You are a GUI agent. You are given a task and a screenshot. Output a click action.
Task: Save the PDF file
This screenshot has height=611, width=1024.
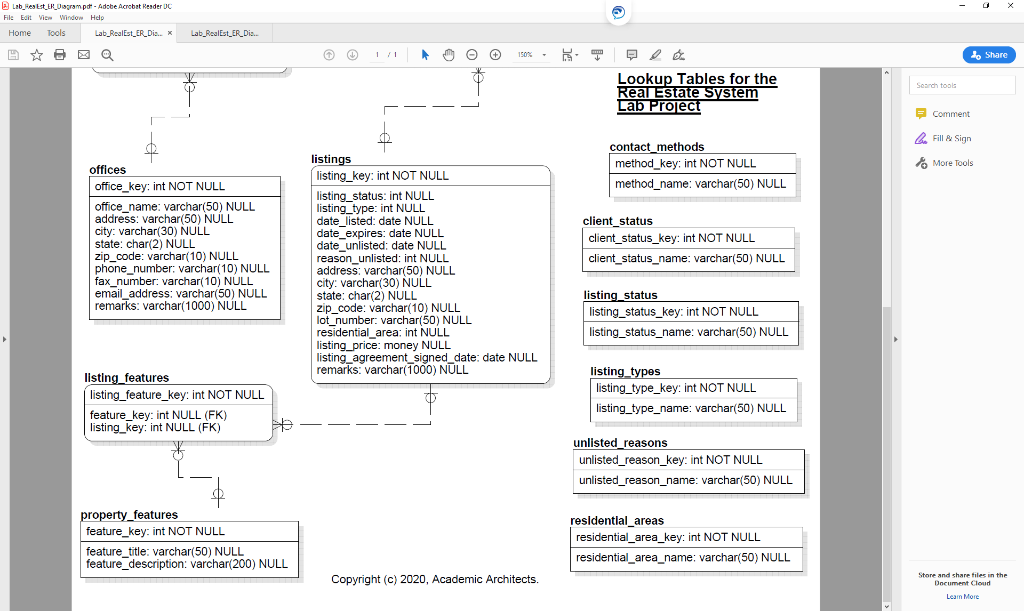click(11, 55)
